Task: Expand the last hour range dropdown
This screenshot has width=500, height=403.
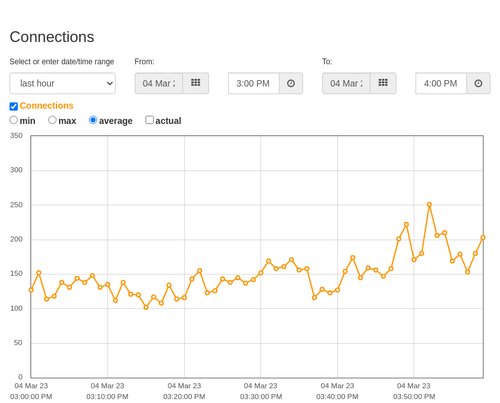Action: click(63, 83)
